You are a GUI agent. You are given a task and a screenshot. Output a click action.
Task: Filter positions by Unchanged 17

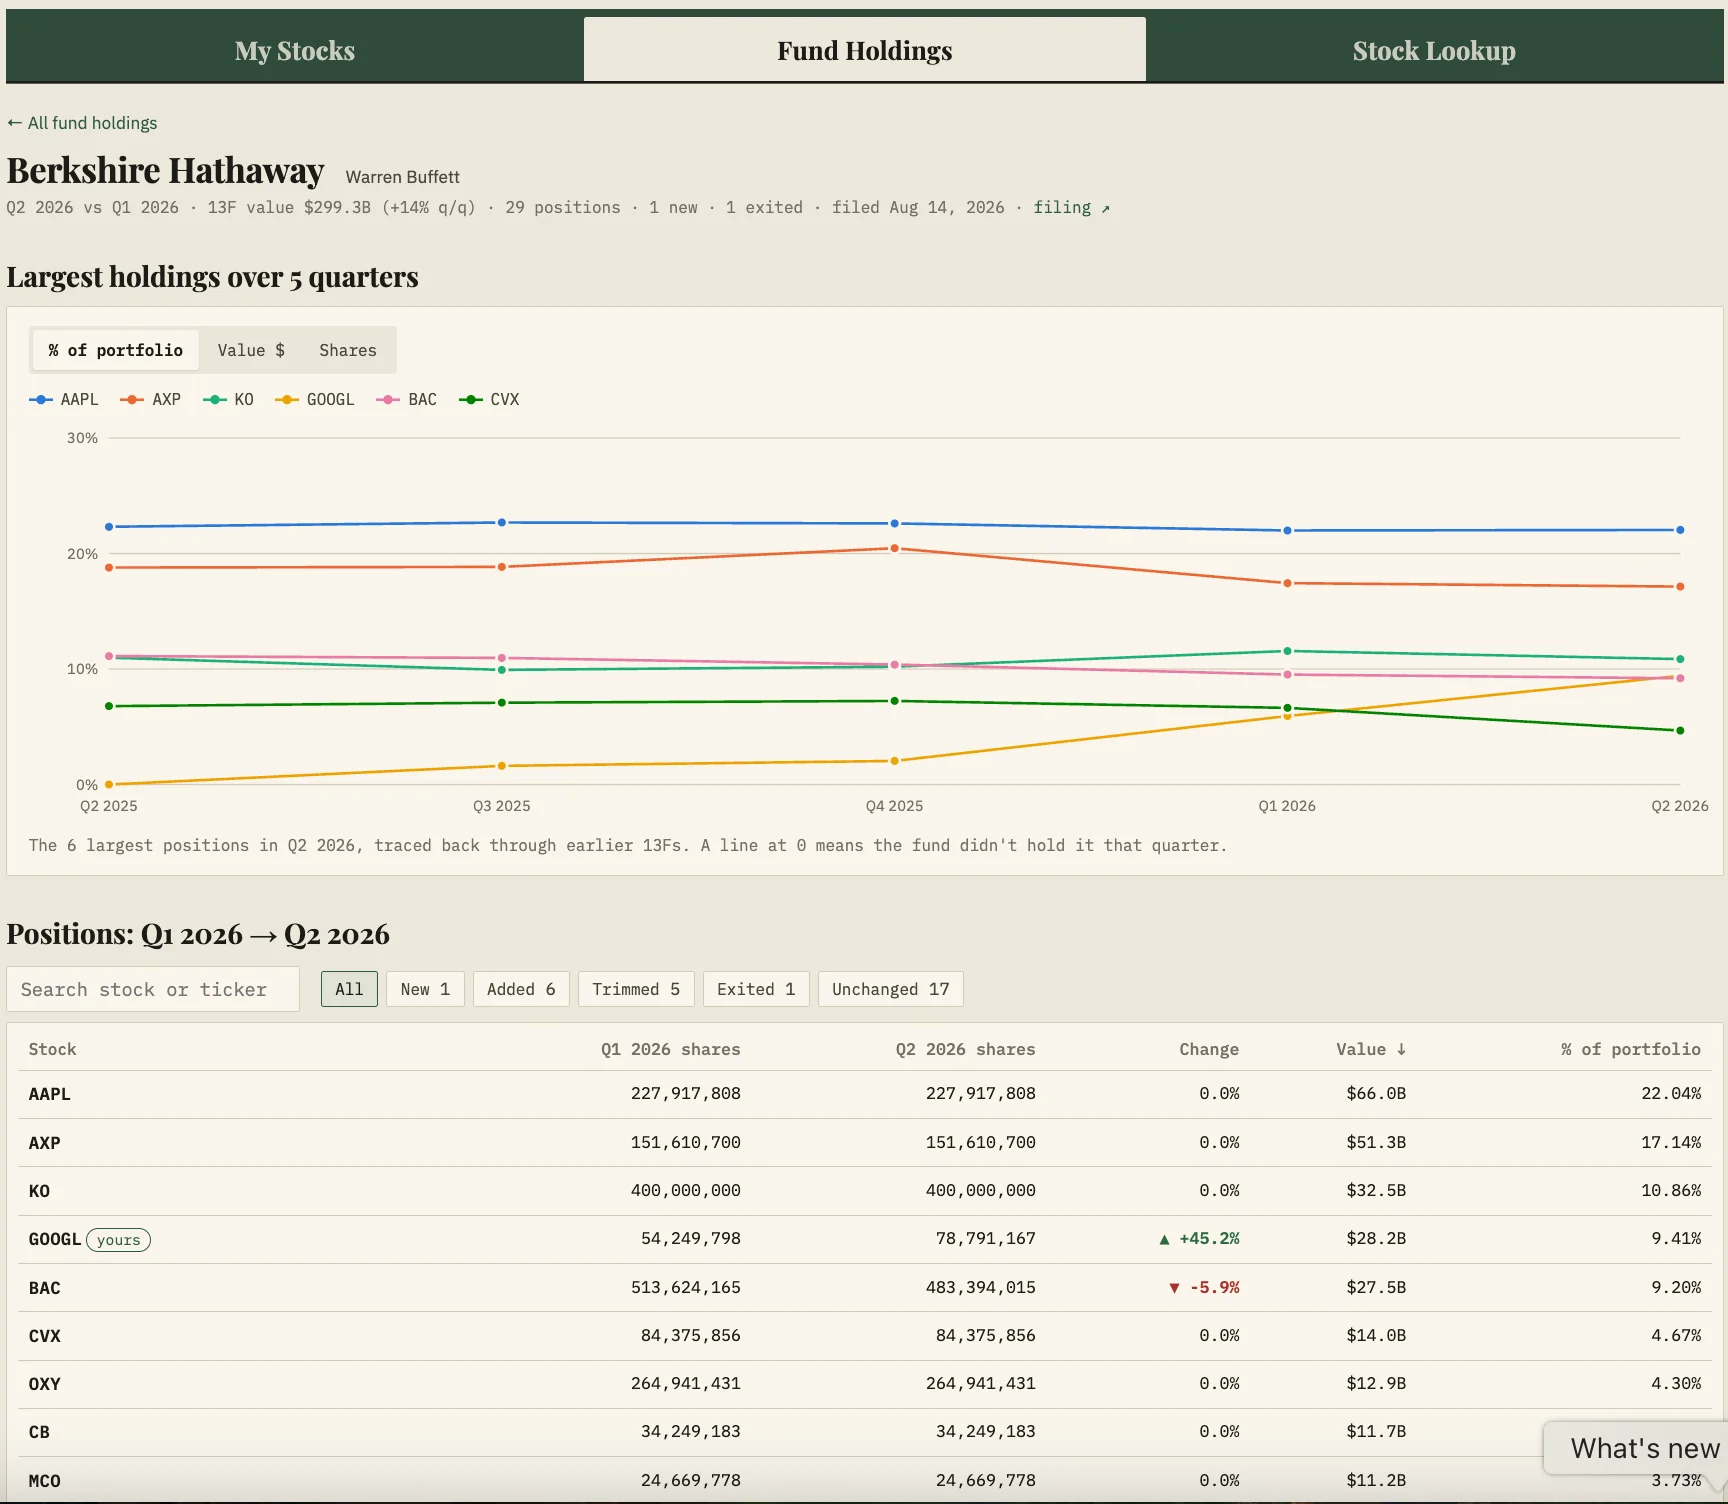coord(891,989)
